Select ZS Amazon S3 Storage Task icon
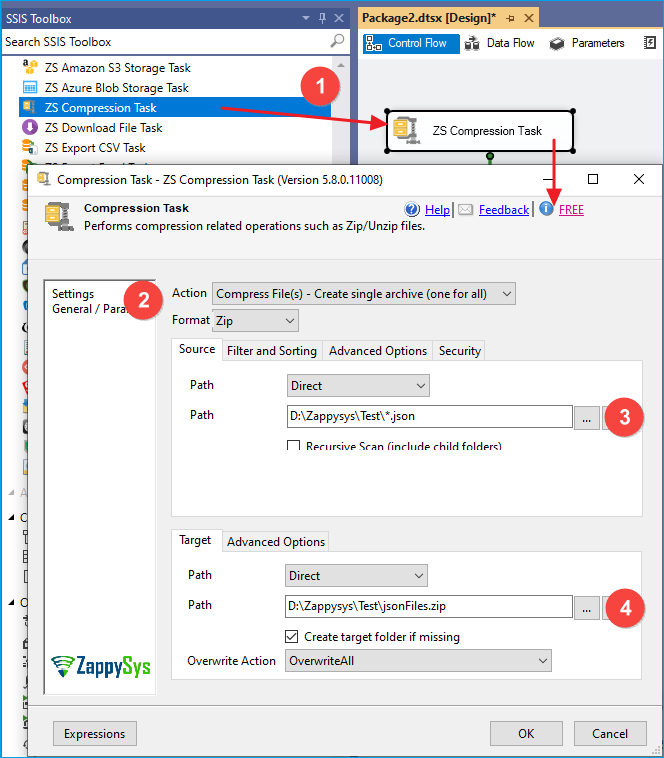664x758 pixels. point(30,68)
